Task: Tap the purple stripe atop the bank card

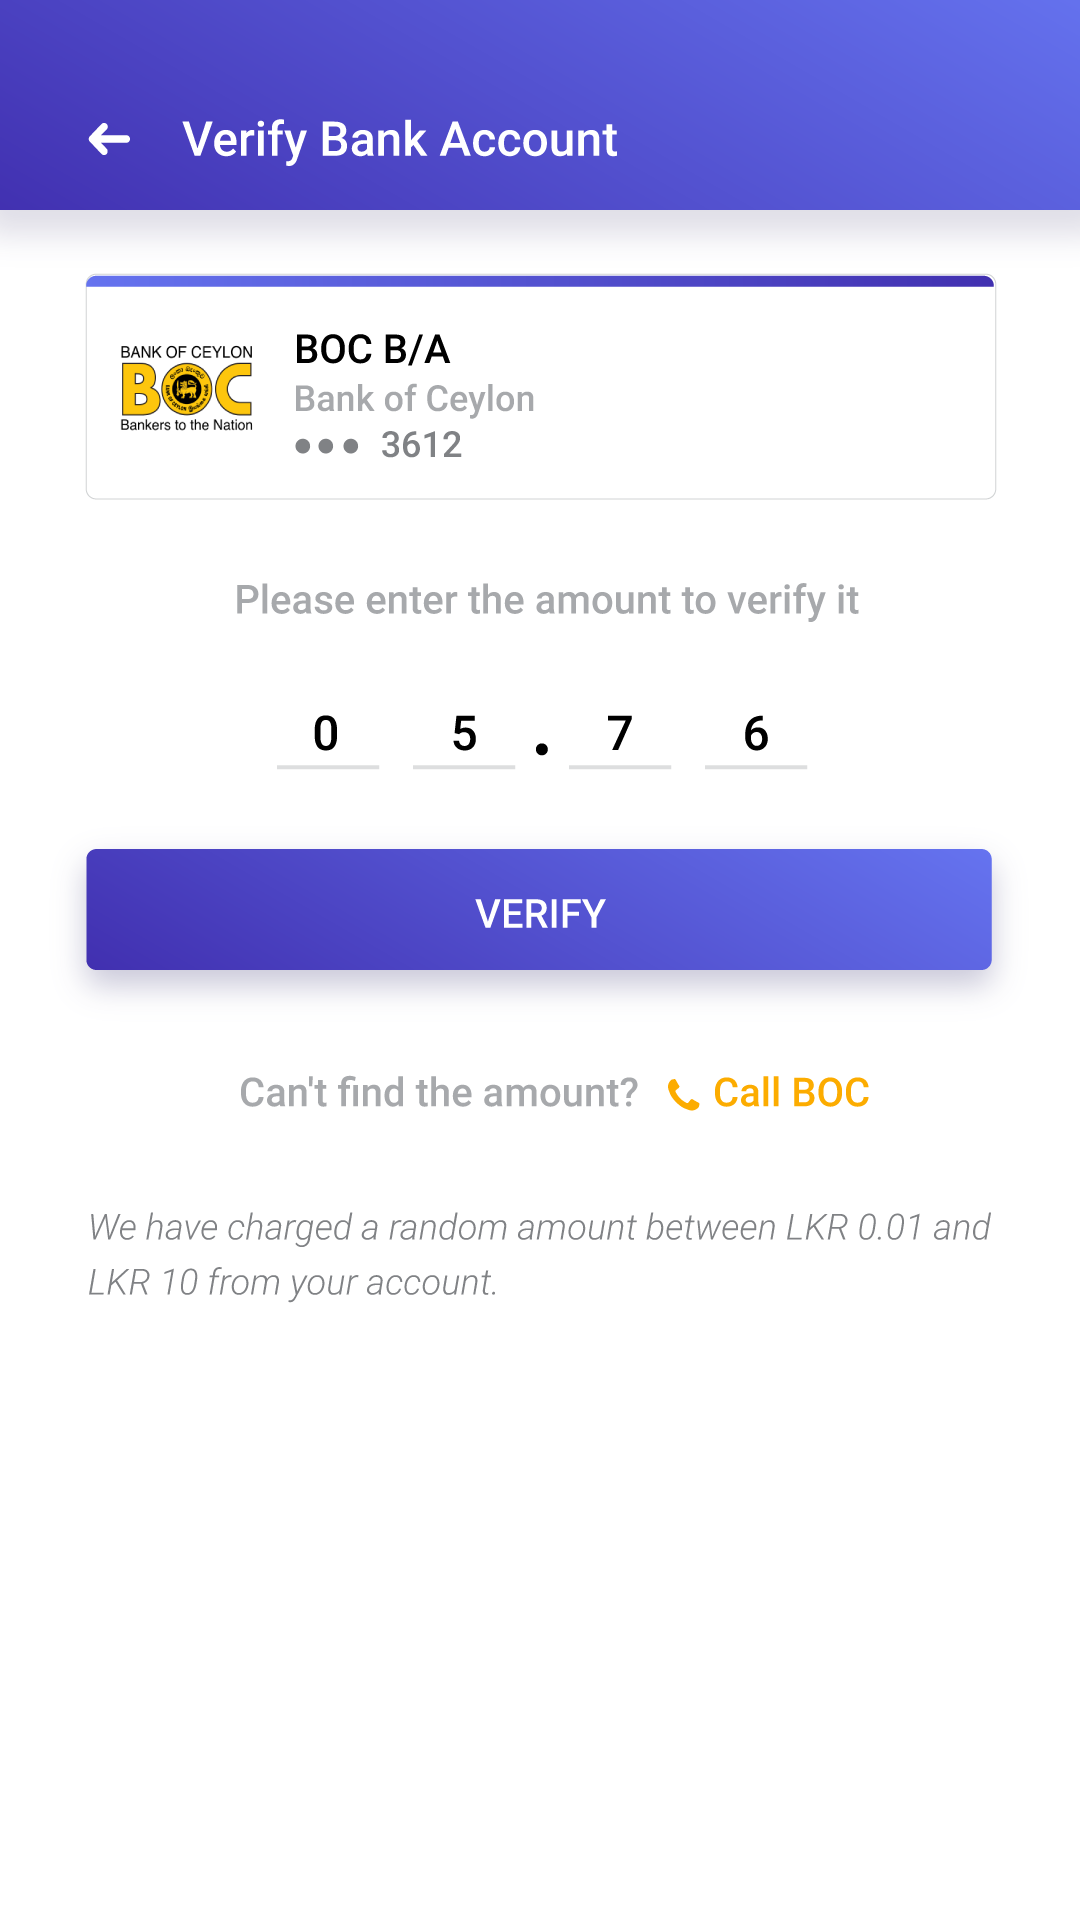Action: [x=540, y=281]
